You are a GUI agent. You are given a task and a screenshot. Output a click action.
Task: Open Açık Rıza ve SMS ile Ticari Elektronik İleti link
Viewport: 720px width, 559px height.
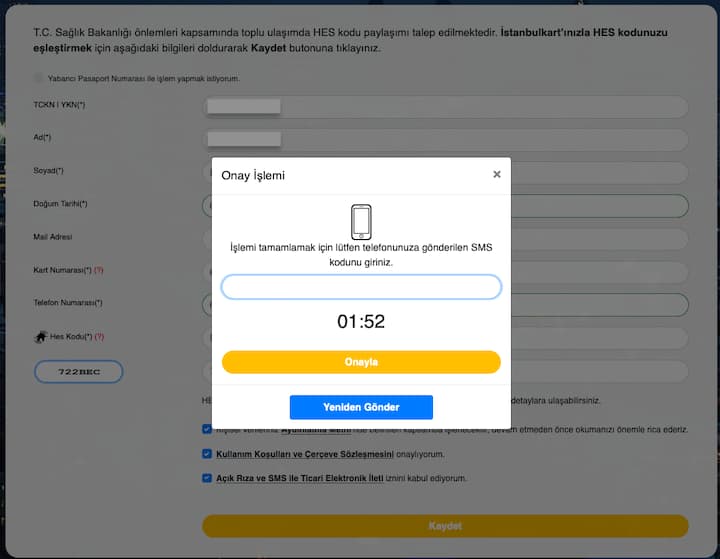point(300,478)
